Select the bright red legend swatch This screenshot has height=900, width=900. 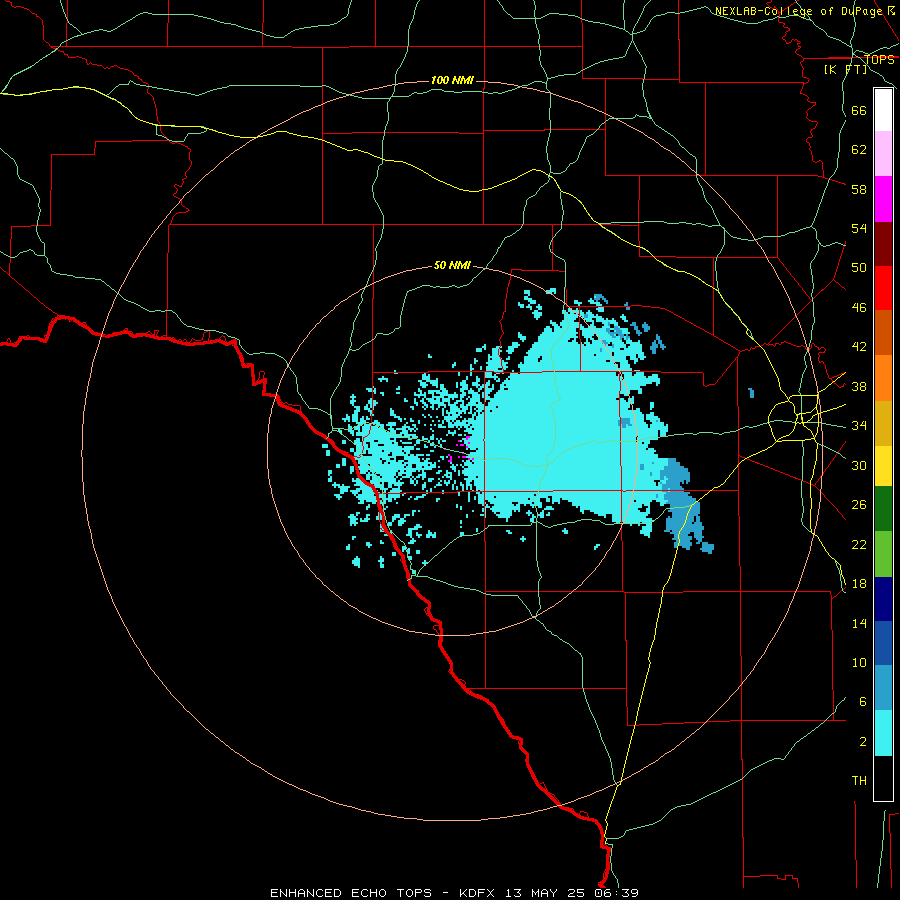883,288
